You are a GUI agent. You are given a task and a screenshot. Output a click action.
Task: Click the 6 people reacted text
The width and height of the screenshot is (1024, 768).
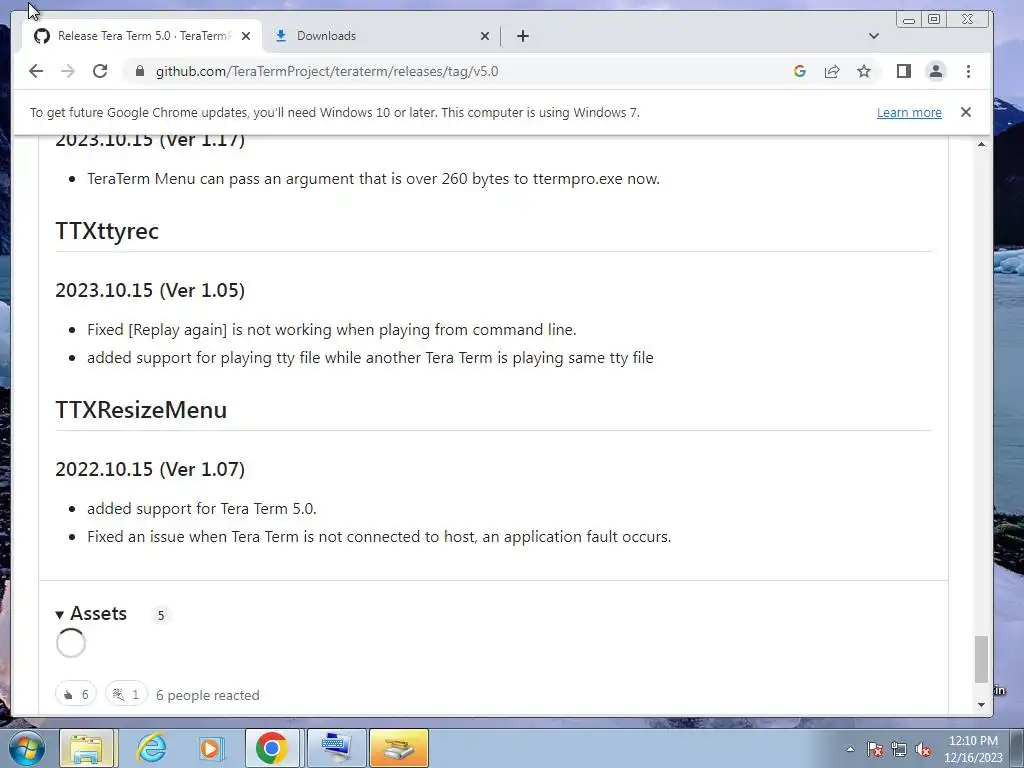(208, 695)
